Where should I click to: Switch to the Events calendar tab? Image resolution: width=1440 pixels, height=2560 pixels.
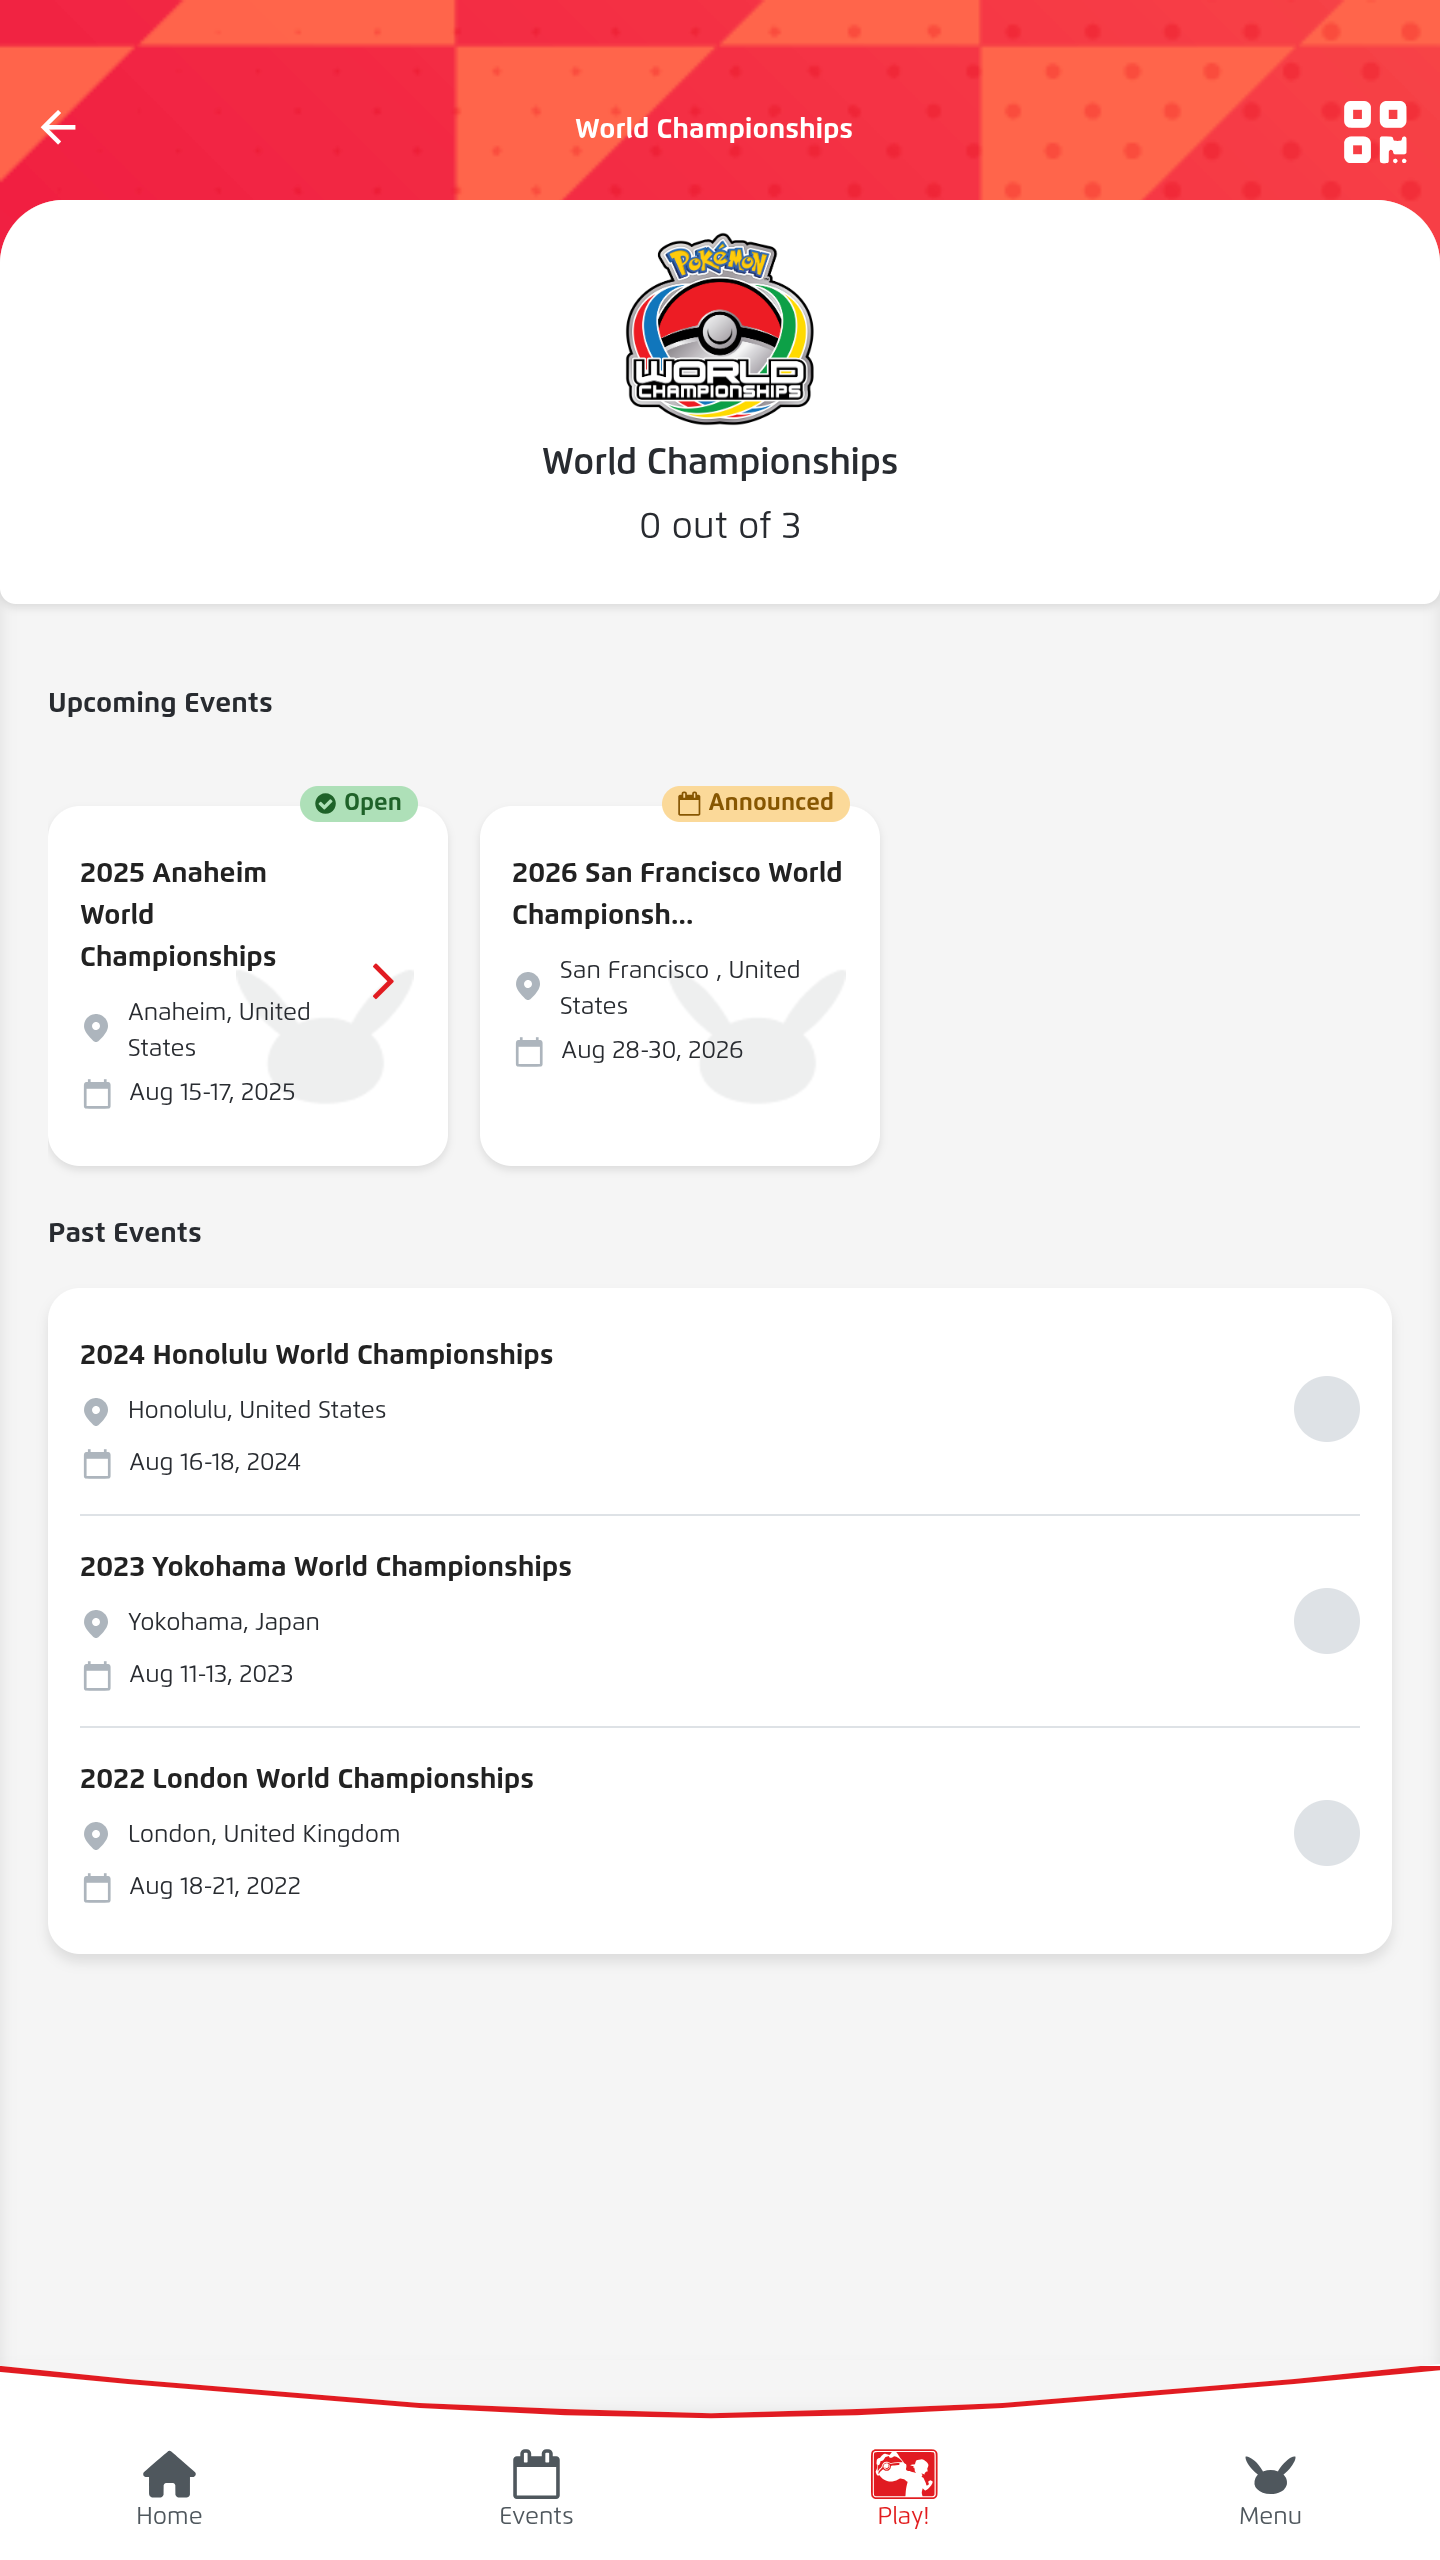pos(536,2474)
